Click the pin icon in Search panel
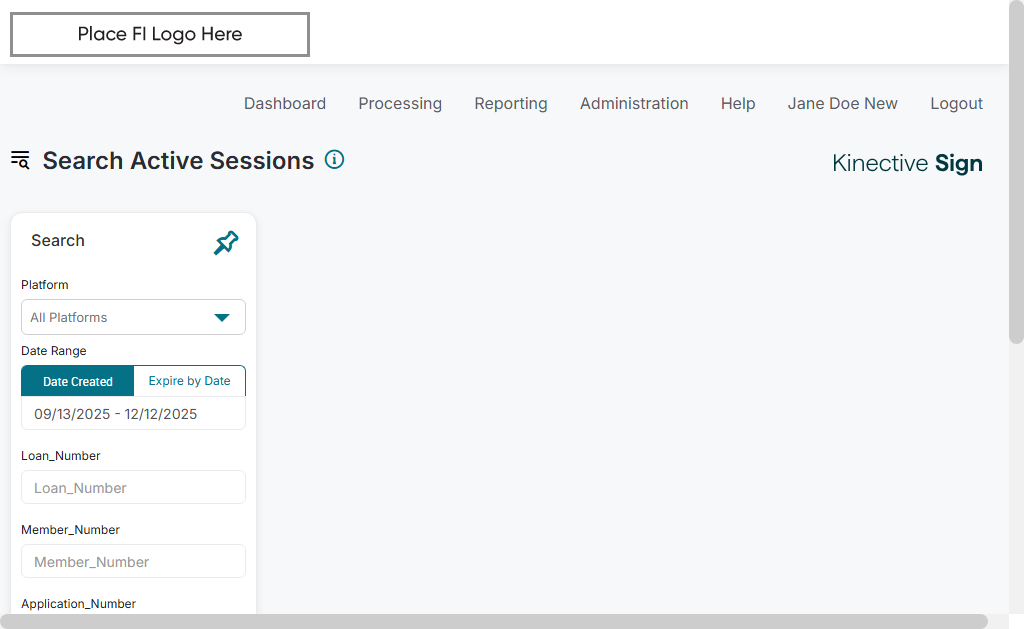This screenshot has height=629, width=1024. tap(226, 242)
